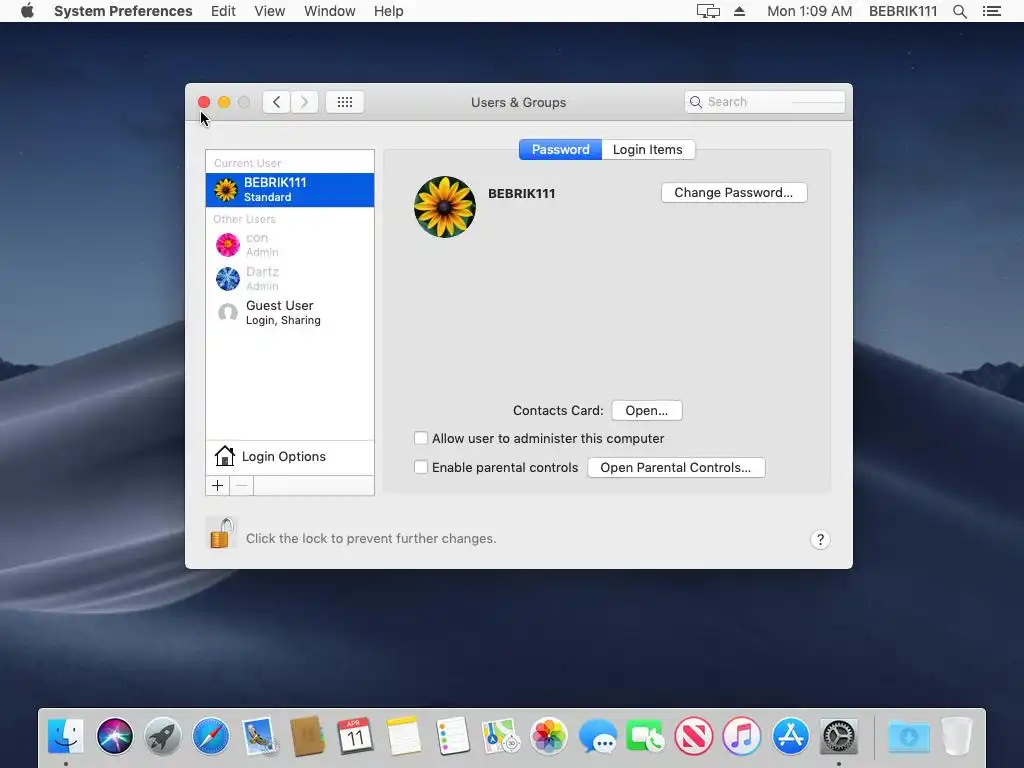Open Calendar icon showing 11
Image resolution: width=1024 pixels, height=768 pixels.
355,736
